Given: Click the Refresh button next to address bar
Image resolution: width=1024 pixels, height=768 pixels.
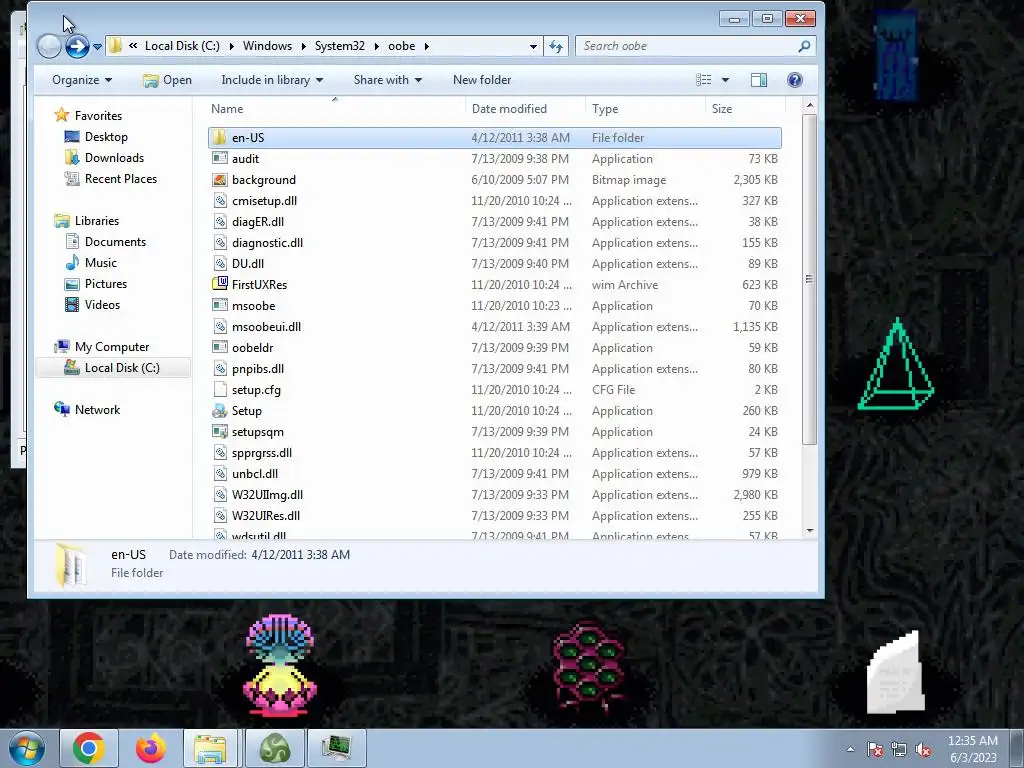Looking at the screenshot, I should click(x=556, y=46).
